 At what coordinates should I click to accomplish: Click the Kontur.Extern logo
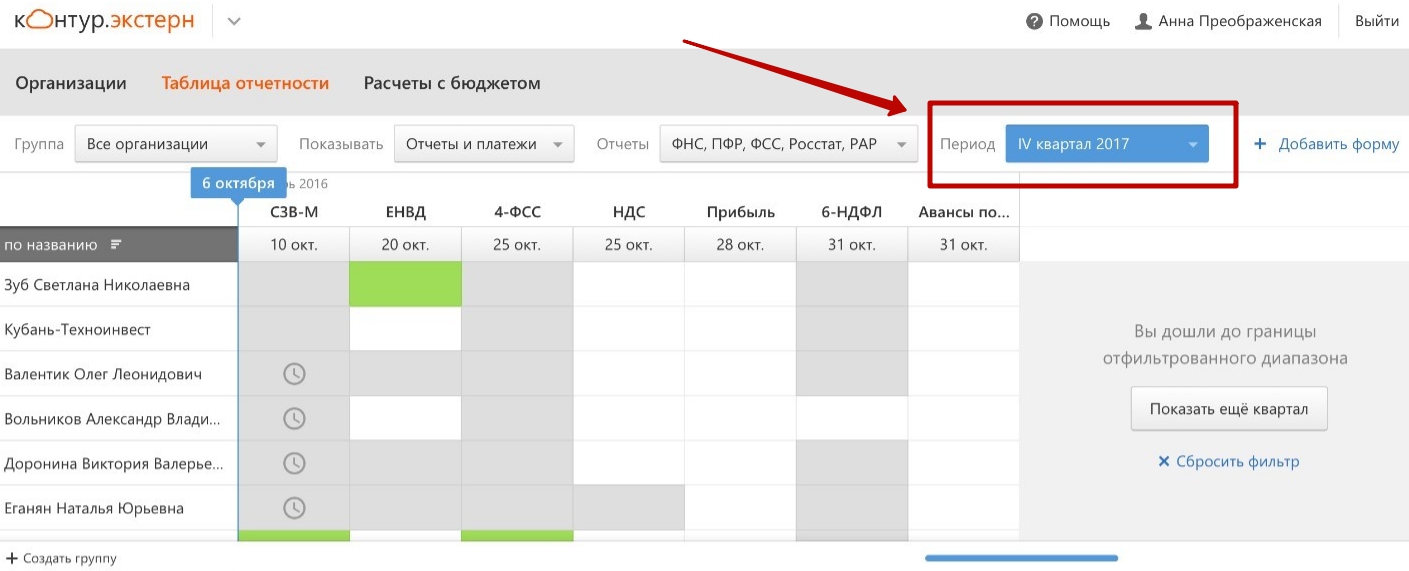pos(104,21)
